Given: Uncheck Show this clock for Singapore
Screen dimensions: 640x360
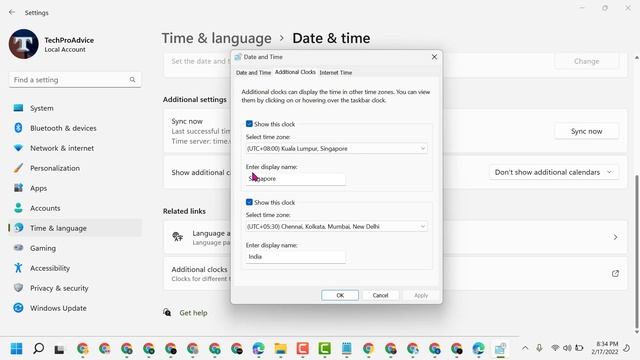Looking at the screenshot, I should 249,124.
